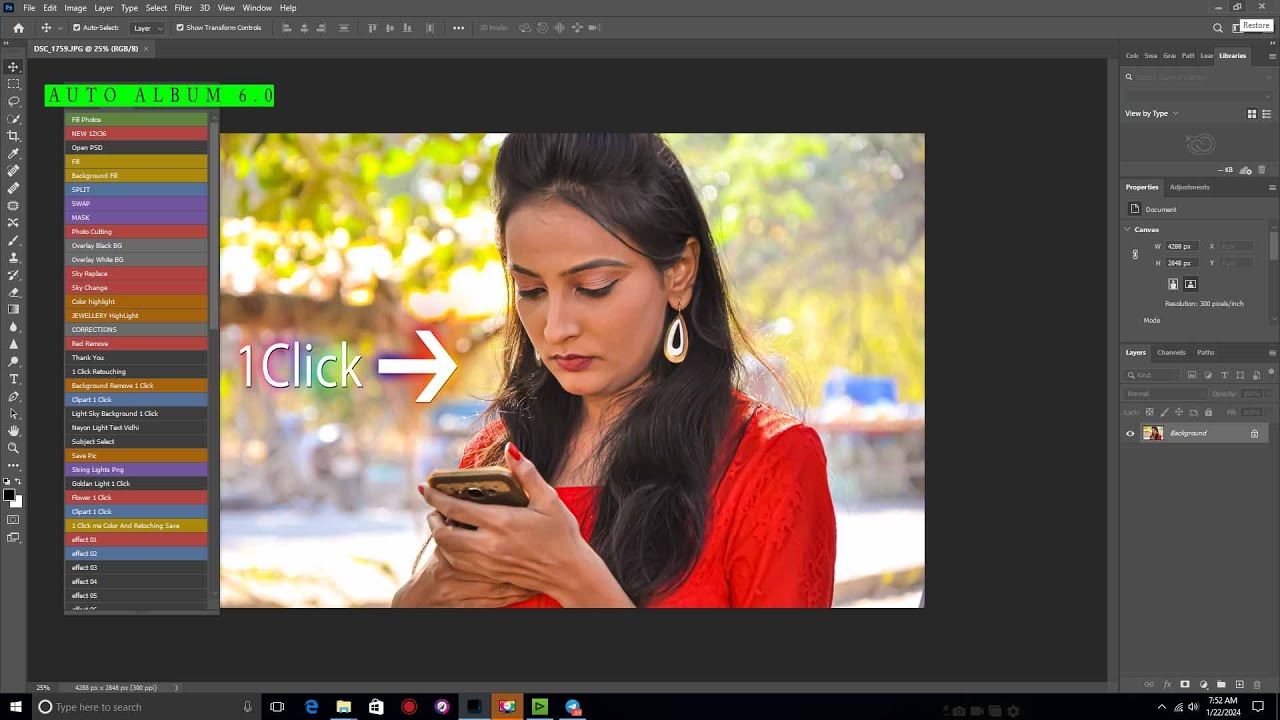This screenshot has height=720, width=1280.
Task: Open the Properties panel menu icon
Action: pos(1272,187)
